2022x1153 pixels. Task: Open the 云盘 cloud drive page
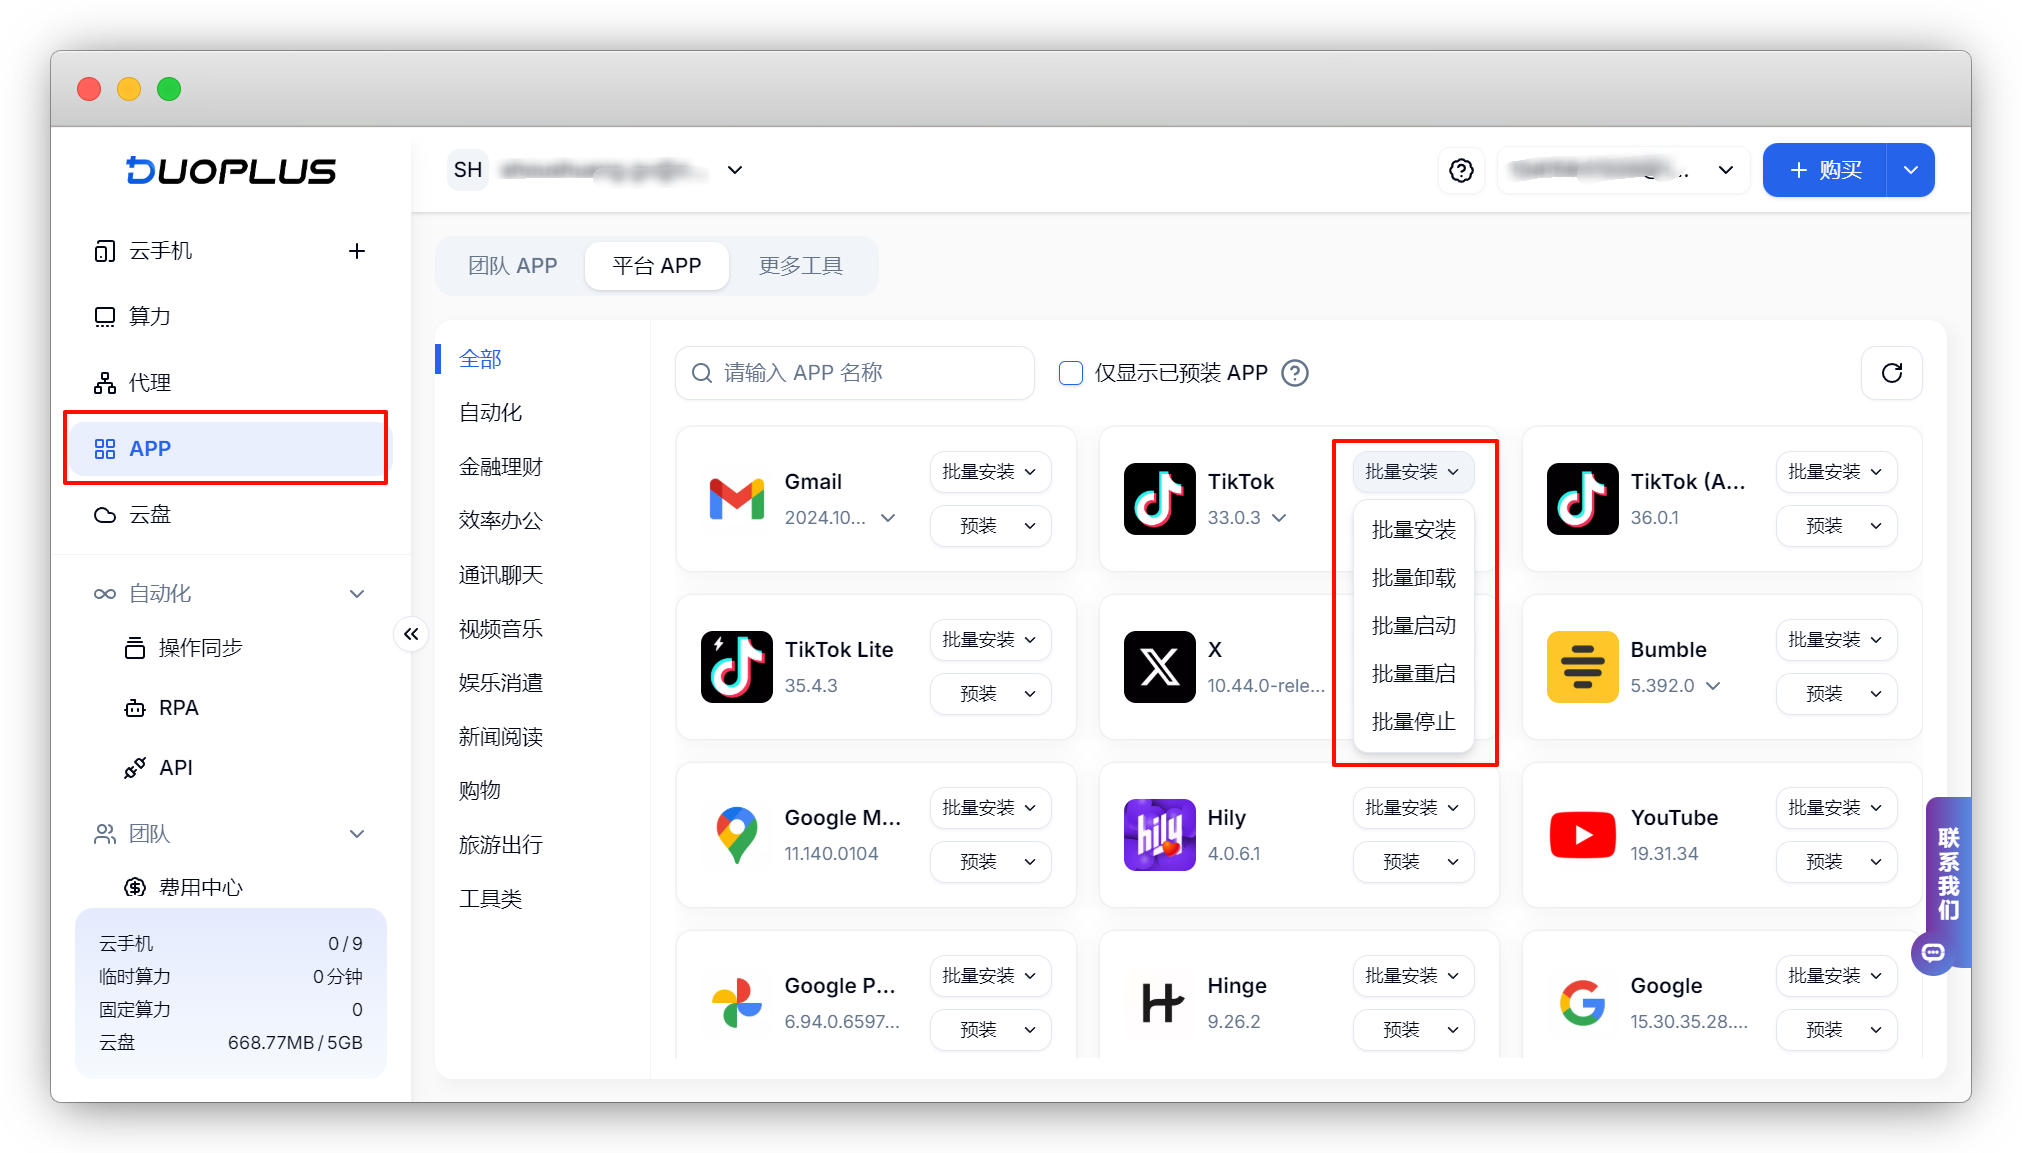click(x=150, y=515)
